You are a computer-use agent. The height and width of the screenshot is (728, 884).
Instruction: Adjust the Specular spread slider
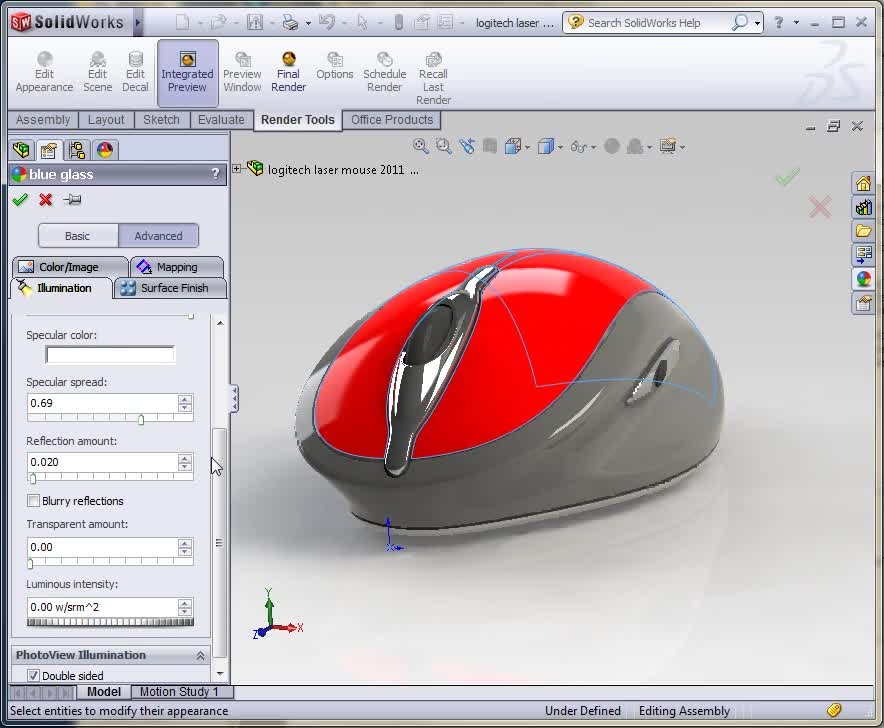[141, 419]
